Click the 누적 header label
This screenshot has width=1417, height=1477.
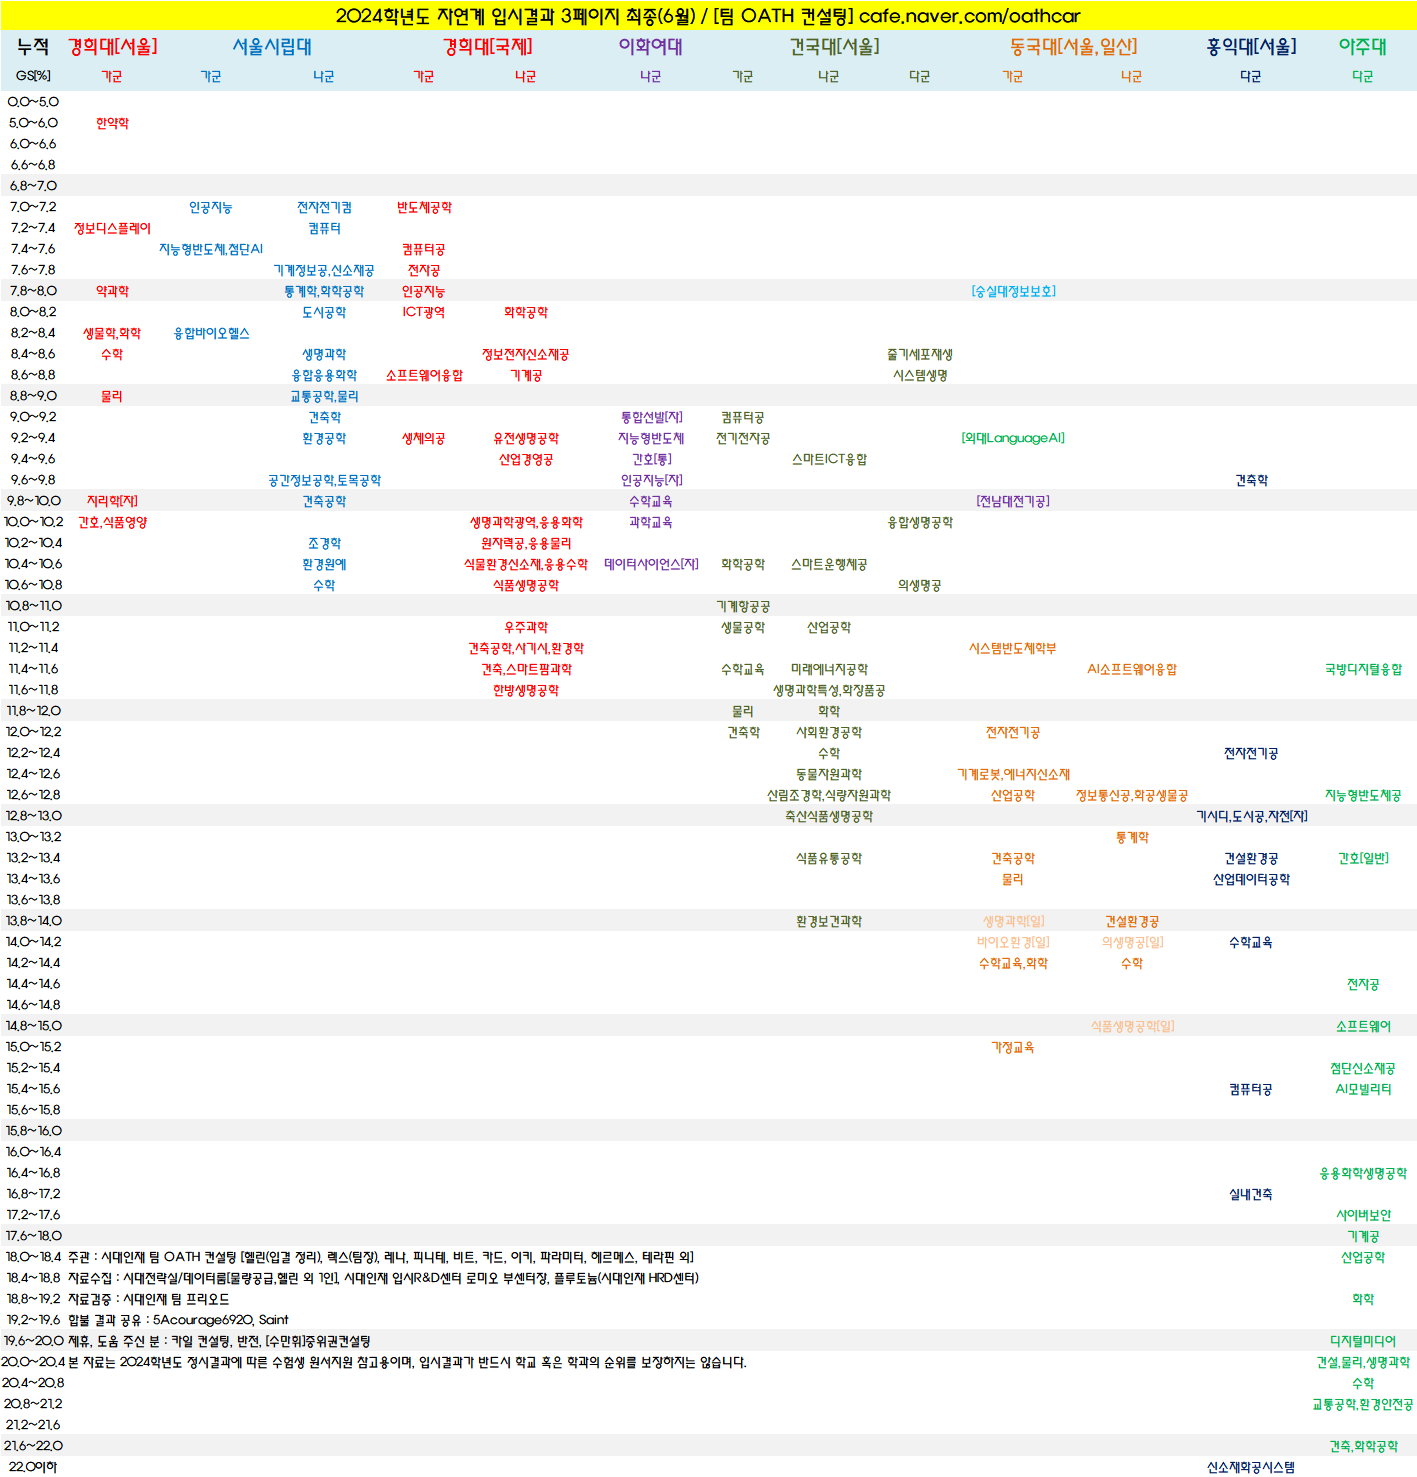coord(33,47)
